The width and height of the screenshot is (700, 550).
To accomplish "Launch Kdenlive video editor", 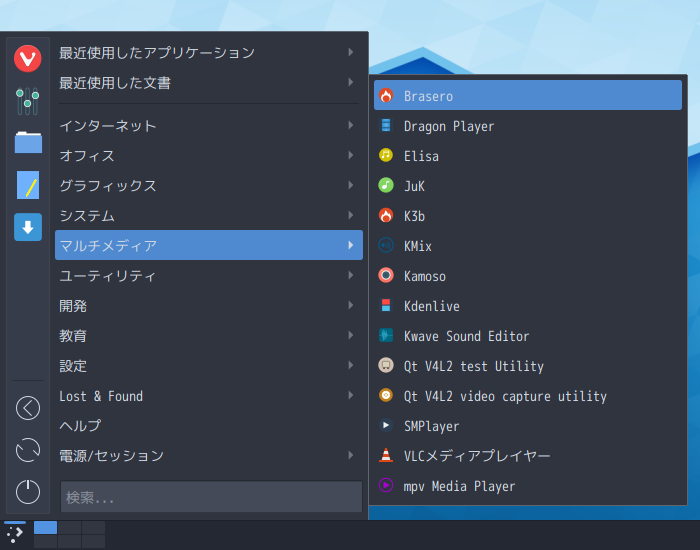I will click(x=528, y=305).
